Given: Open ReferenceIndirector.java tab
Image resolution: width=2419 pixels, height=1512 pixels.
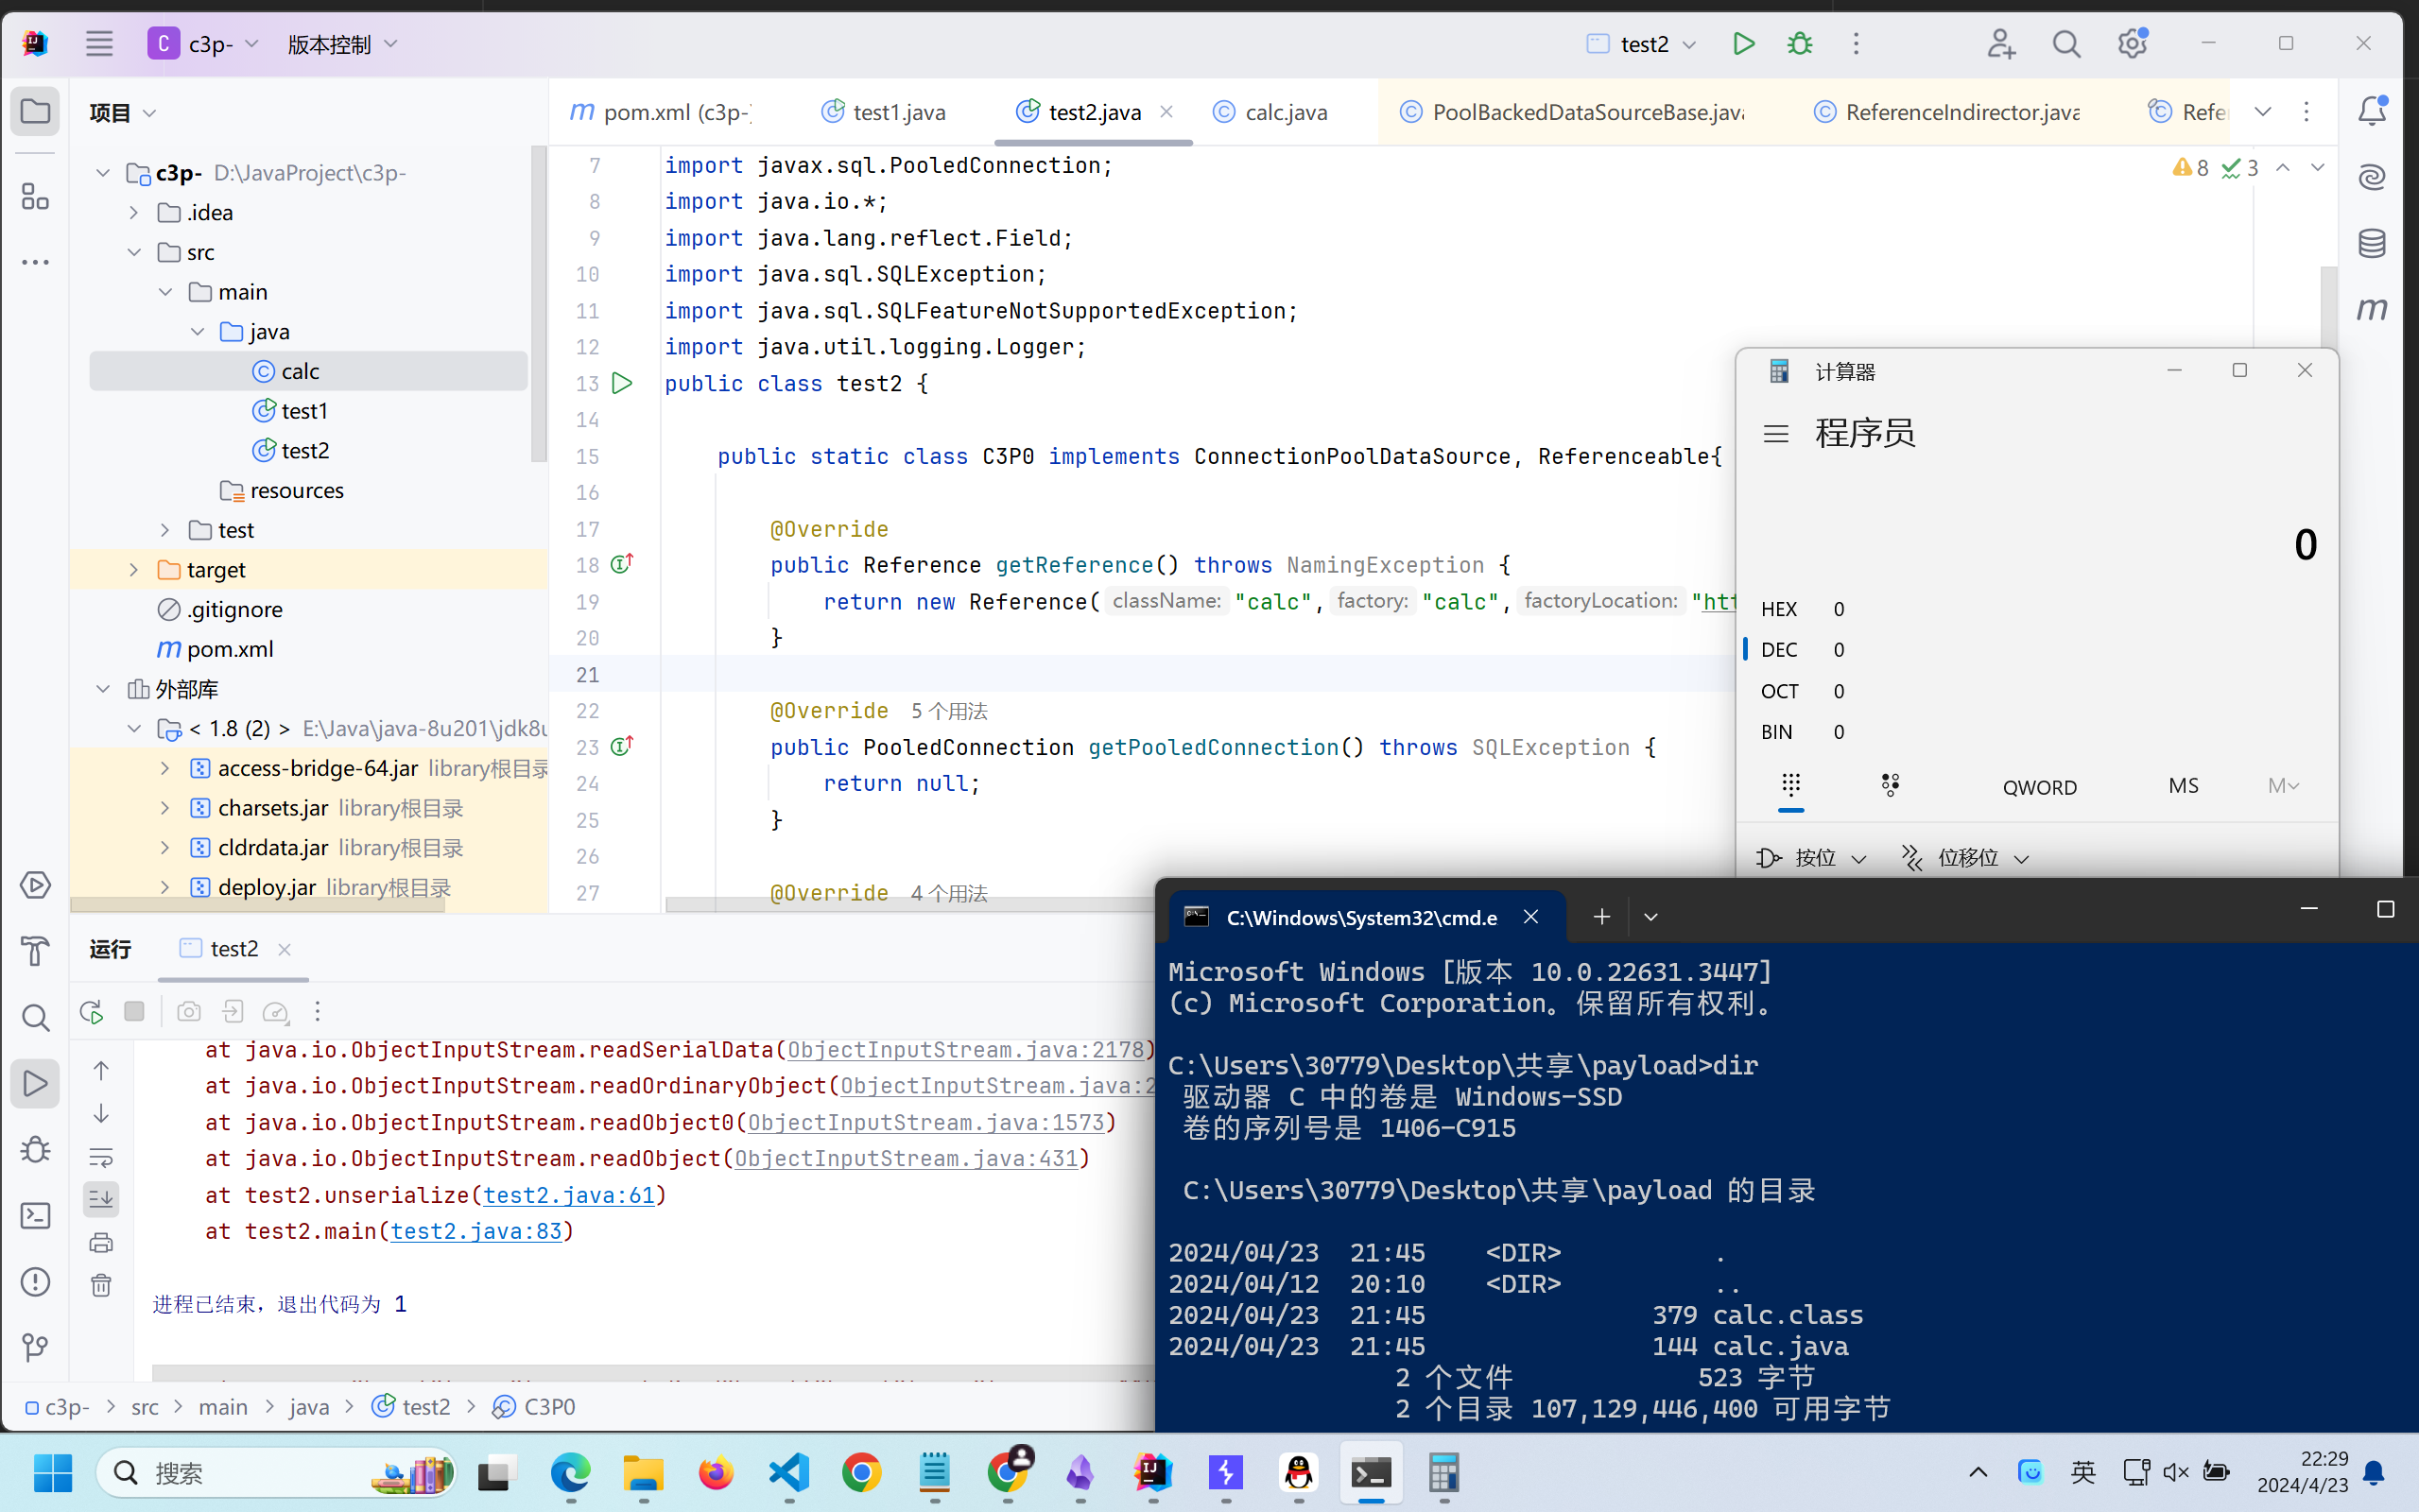Looking at the screenshot, I should pyautogui.click(x=1946, y=112).
